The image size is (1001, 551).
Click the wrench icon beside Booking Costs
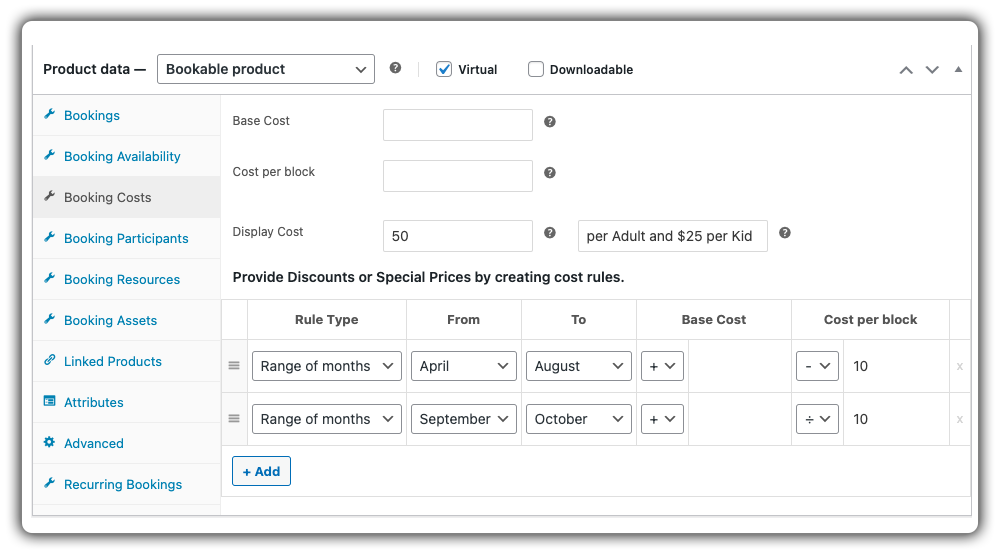pos(49,195)
